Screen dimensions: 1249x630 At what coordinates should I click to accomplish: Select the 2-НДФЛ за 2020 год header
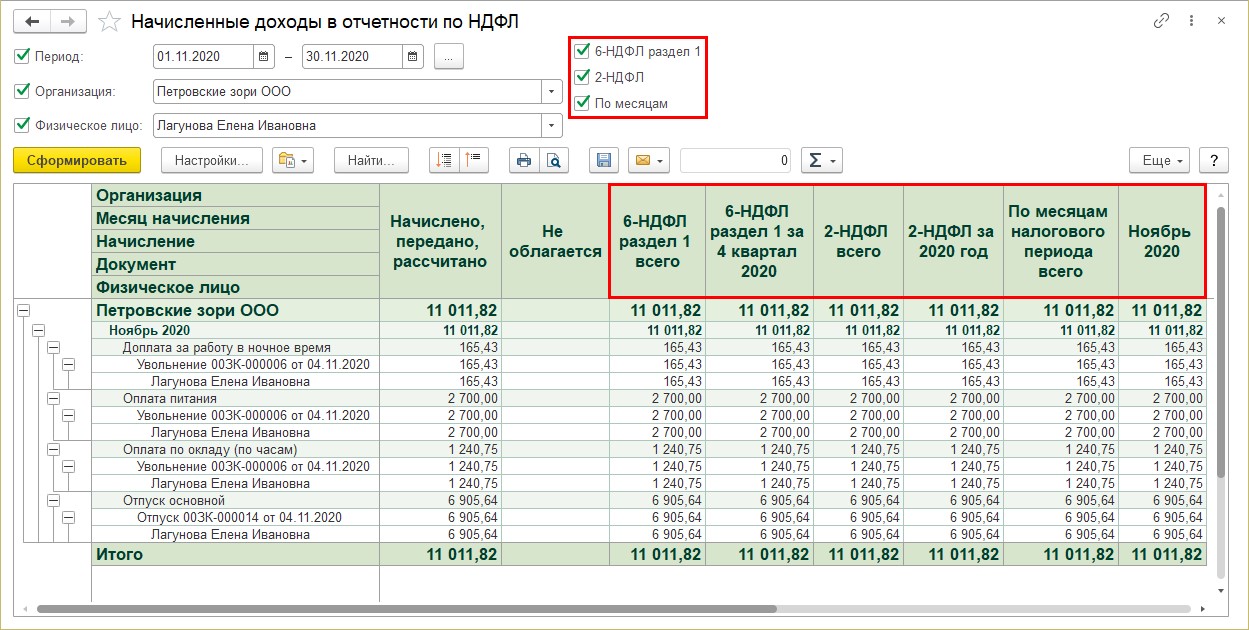coord(953,241)
